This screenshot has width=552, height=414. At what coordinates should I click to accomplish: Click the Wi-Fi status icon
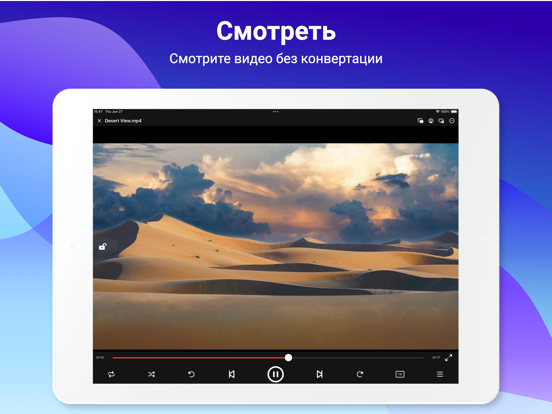pyautogui.click(x=438, y=112)
